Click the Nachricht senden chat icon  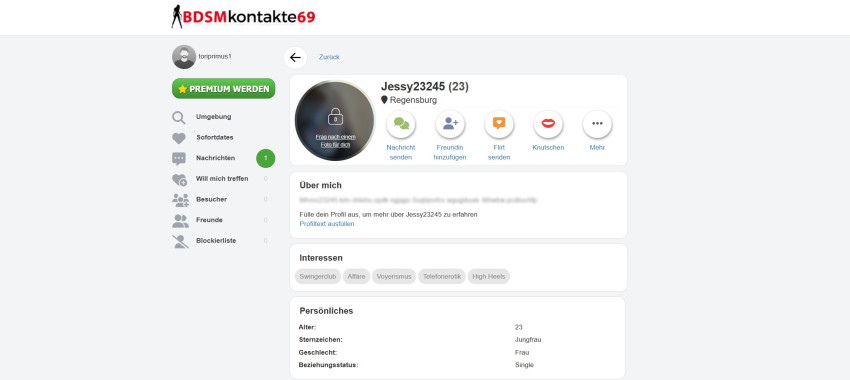[401, 124]
